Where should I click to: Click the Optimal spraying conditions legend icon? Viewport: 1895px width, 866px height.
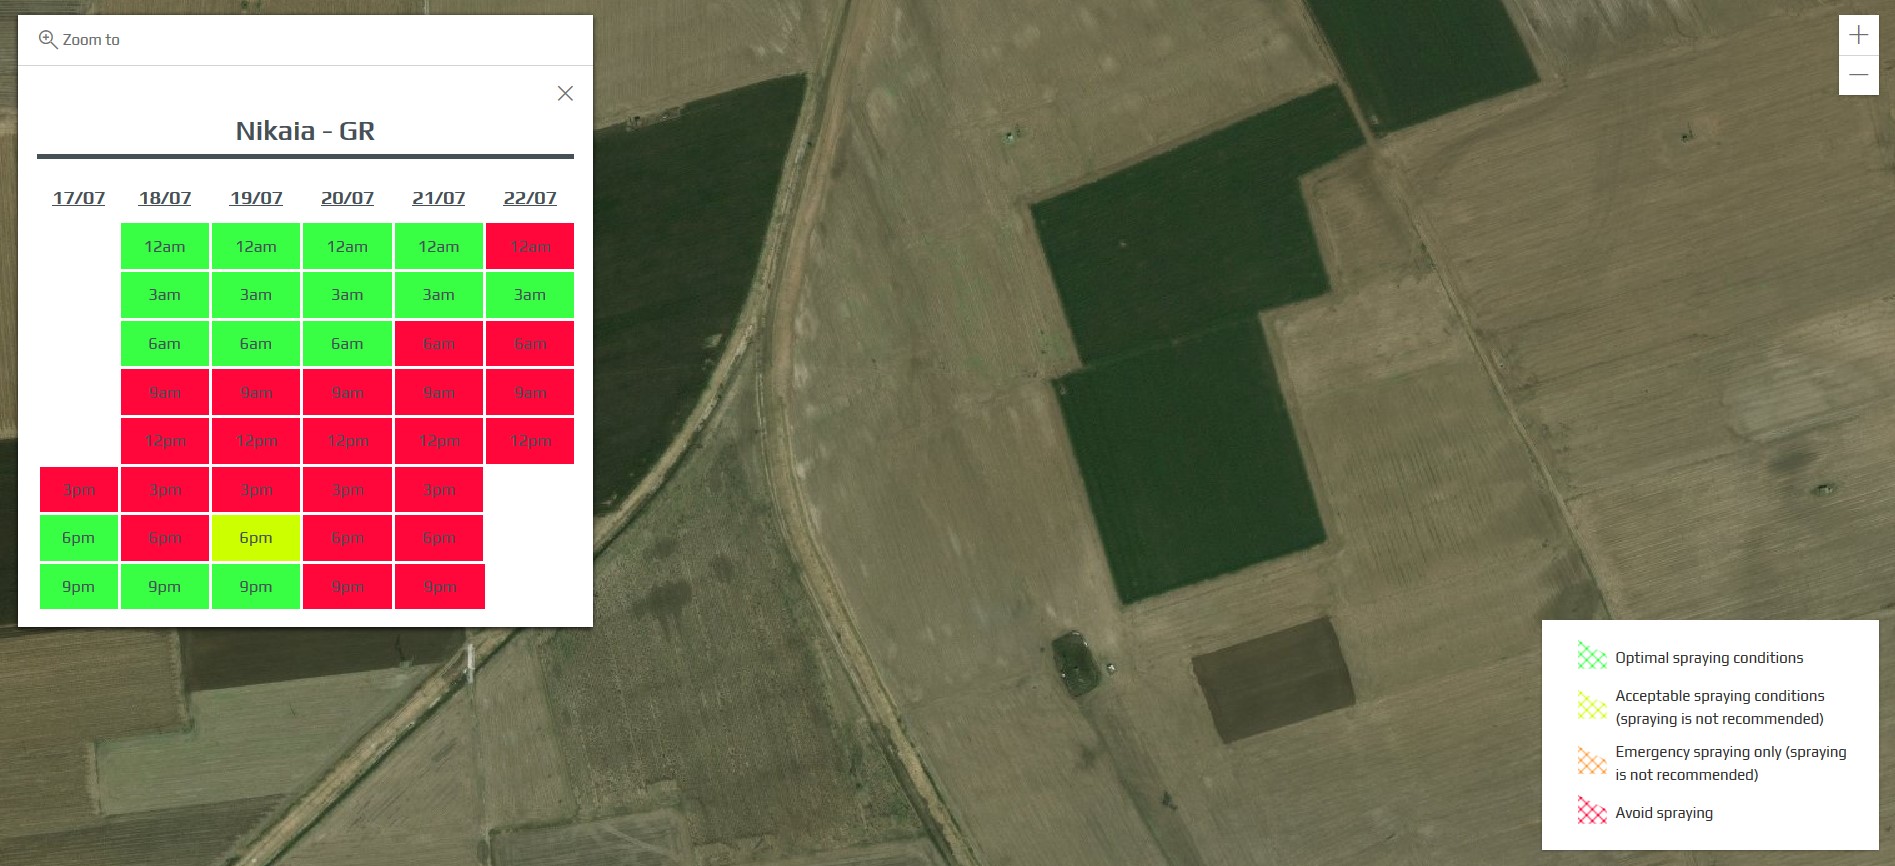pos(1591,657)
